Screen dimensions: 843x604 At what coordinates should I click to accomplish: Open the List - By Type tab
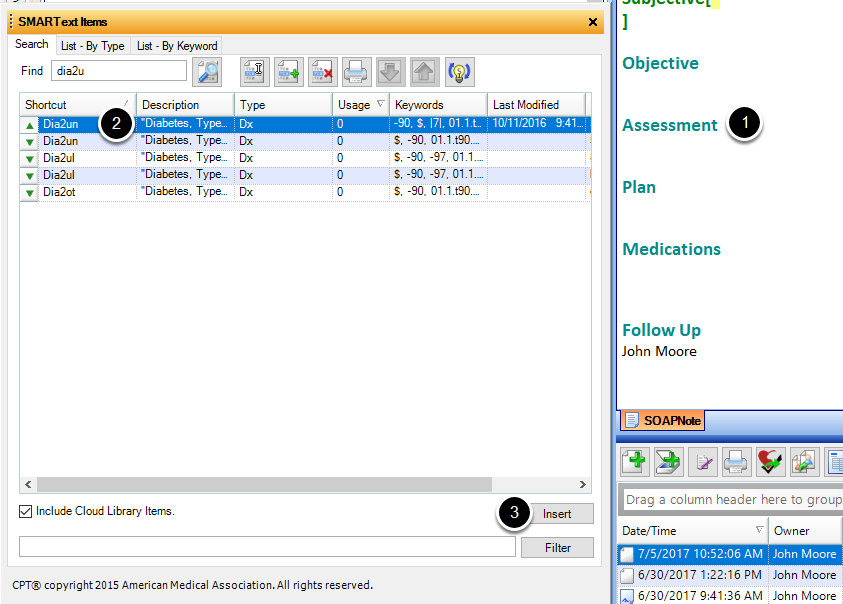click(92, 46)
